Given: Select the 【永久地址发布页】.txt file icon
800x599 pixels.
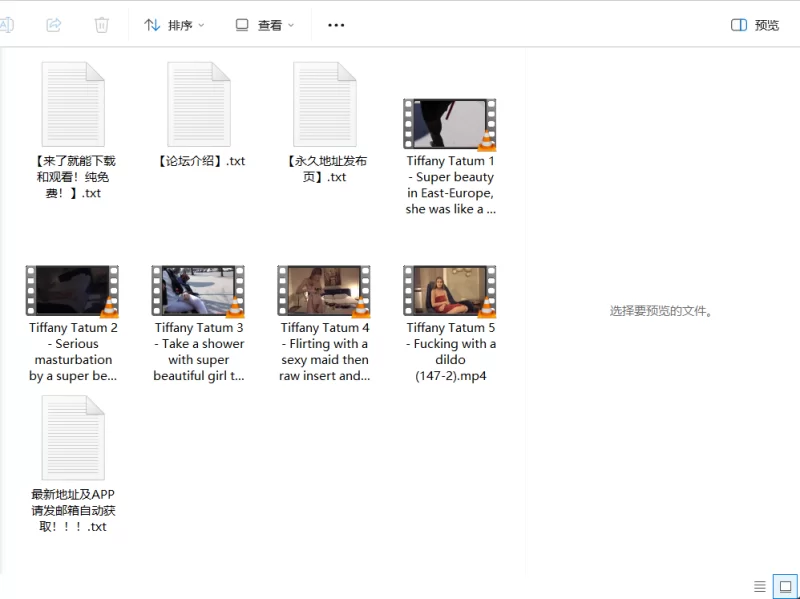Looking at the screenshot, I should 324,105.
